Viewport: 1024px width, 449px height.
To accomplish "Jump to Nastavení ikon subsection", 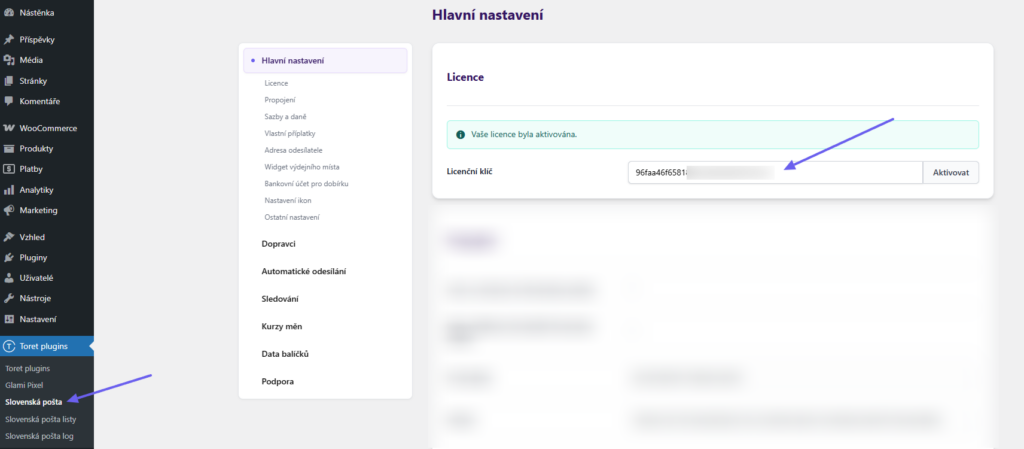I will tap(288, 200).
